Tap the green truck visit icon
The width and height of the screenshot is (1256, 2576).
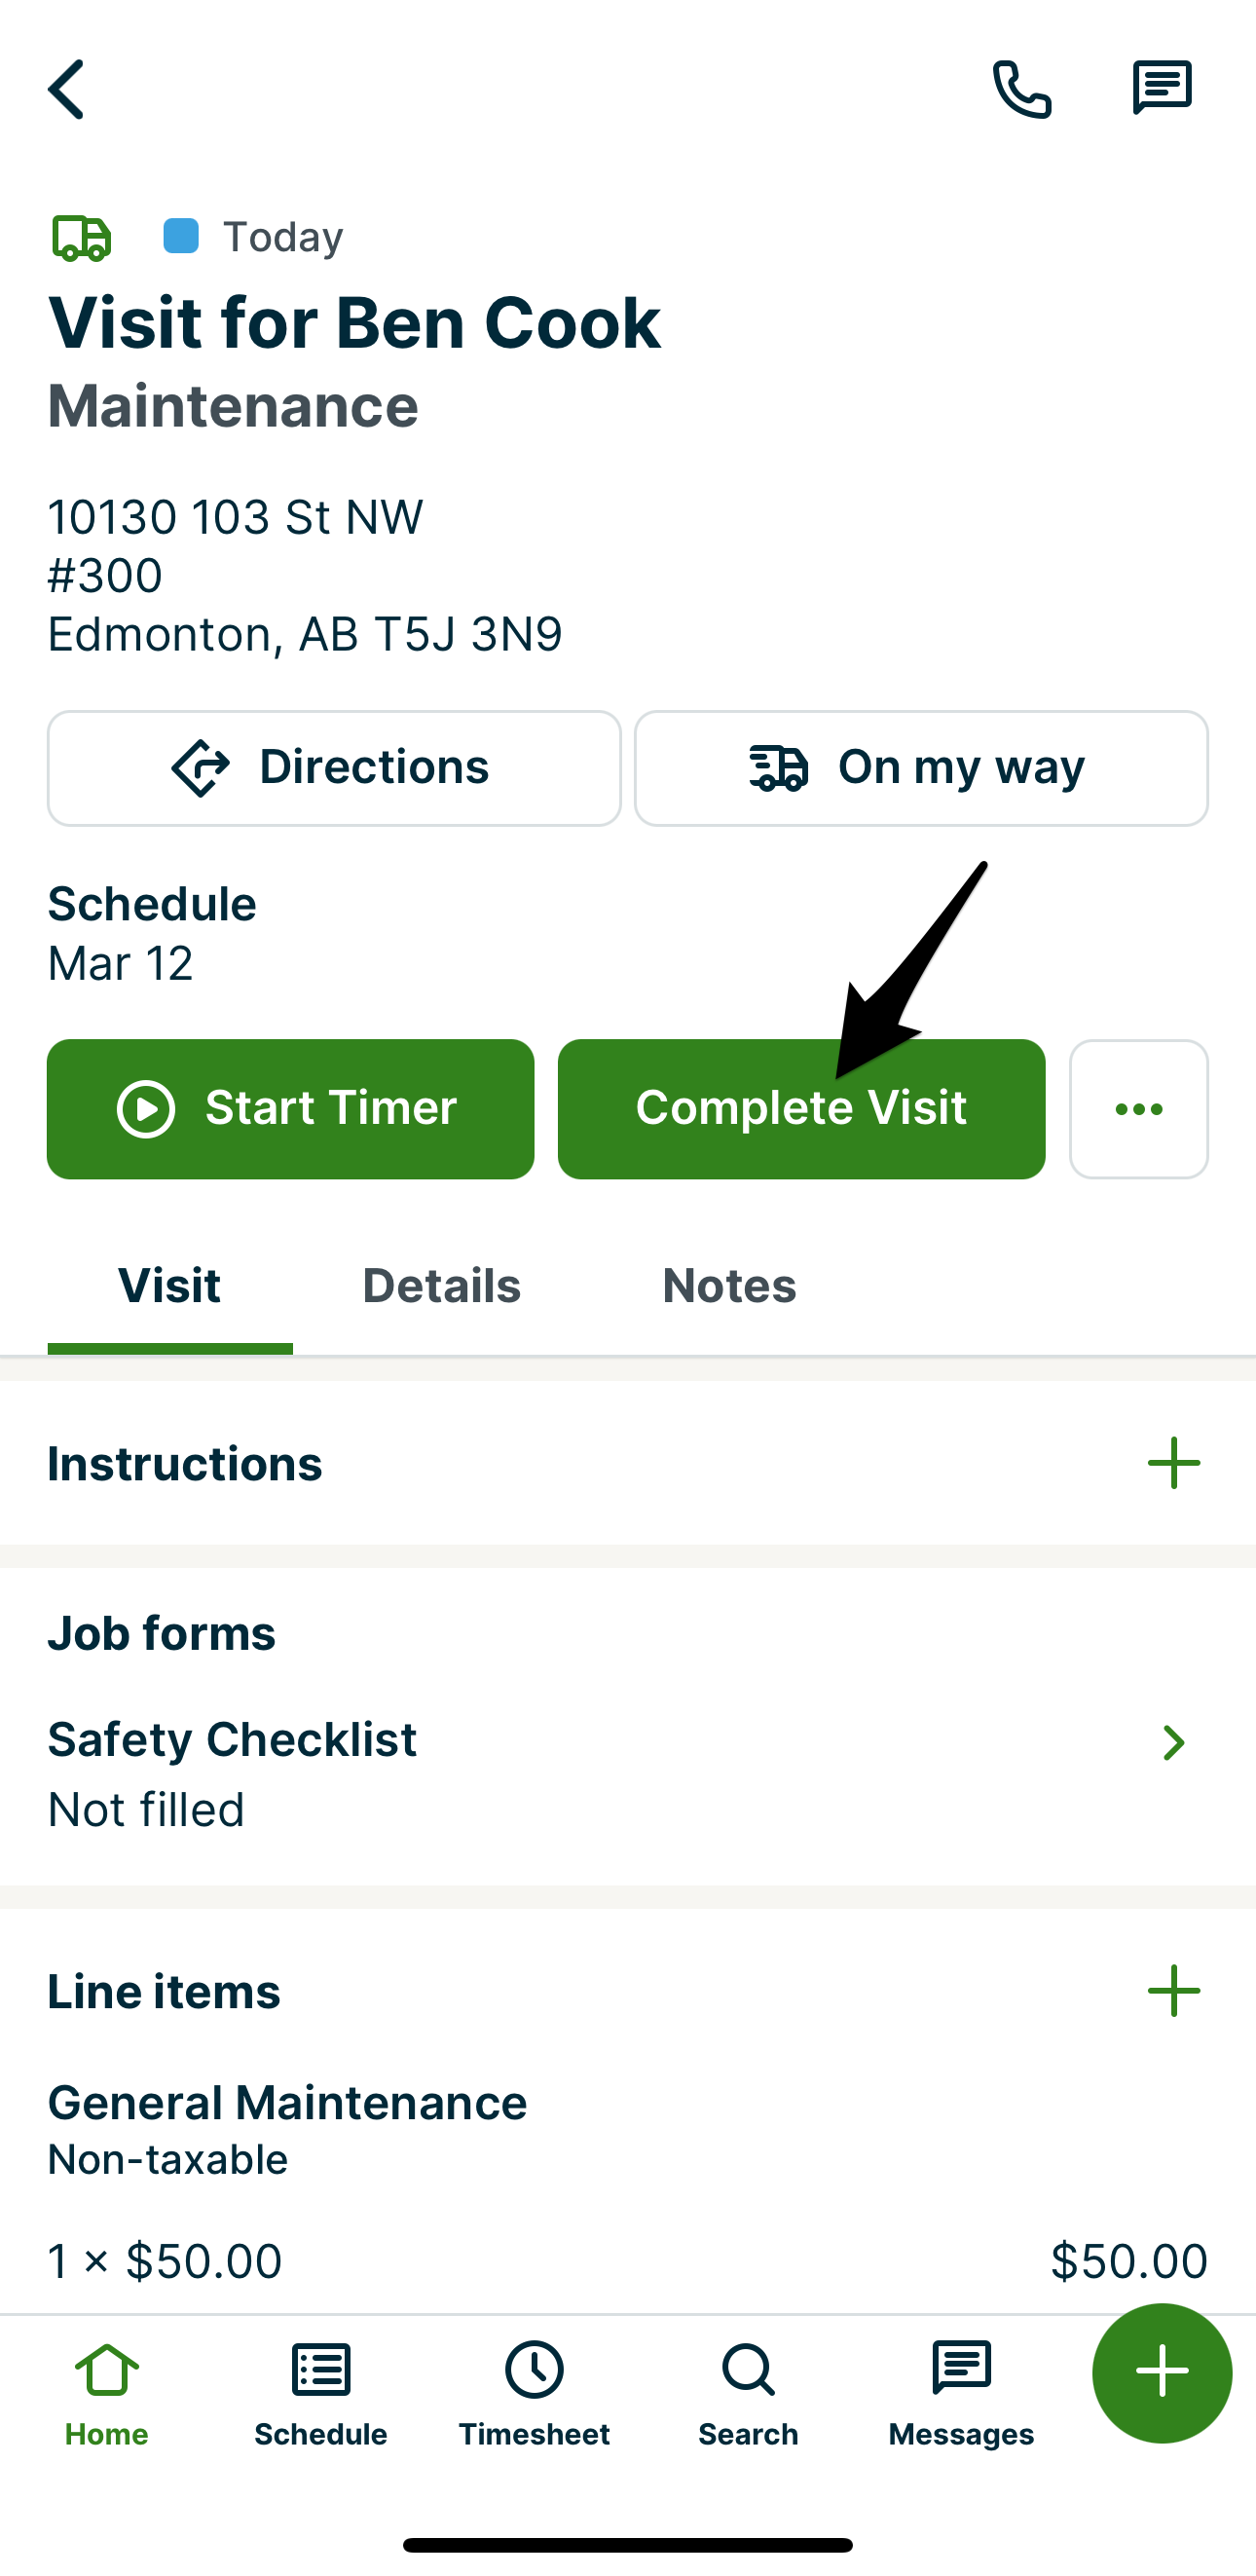click(x=81, y=238)
